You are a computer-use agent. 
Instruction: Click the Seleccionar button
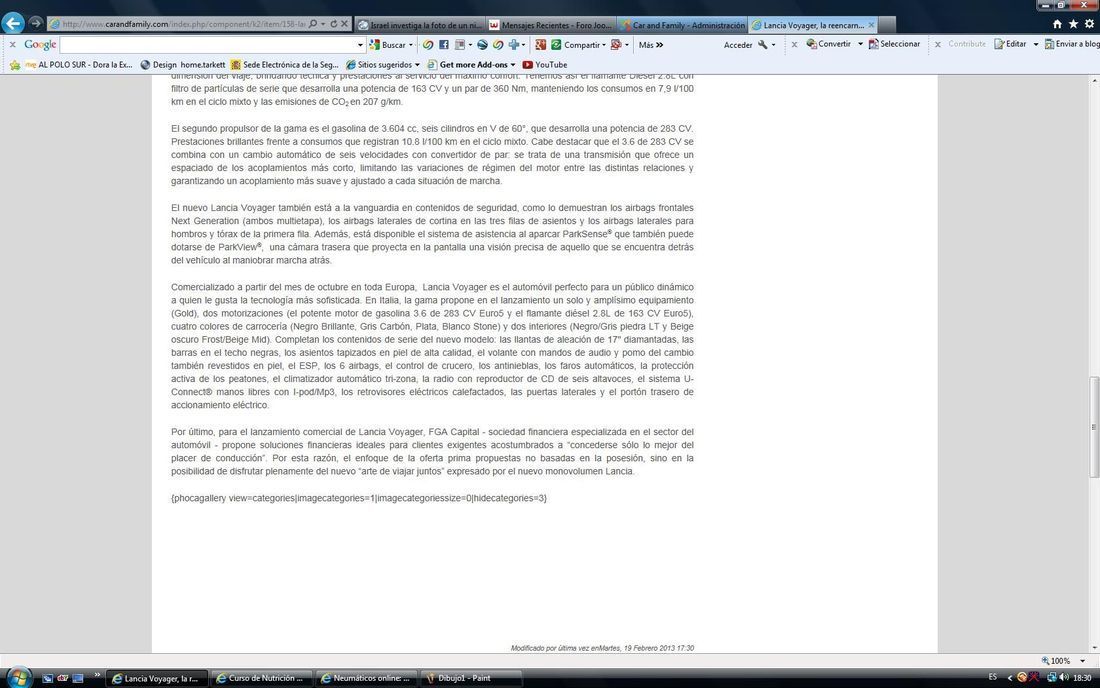tap(894, 44)
